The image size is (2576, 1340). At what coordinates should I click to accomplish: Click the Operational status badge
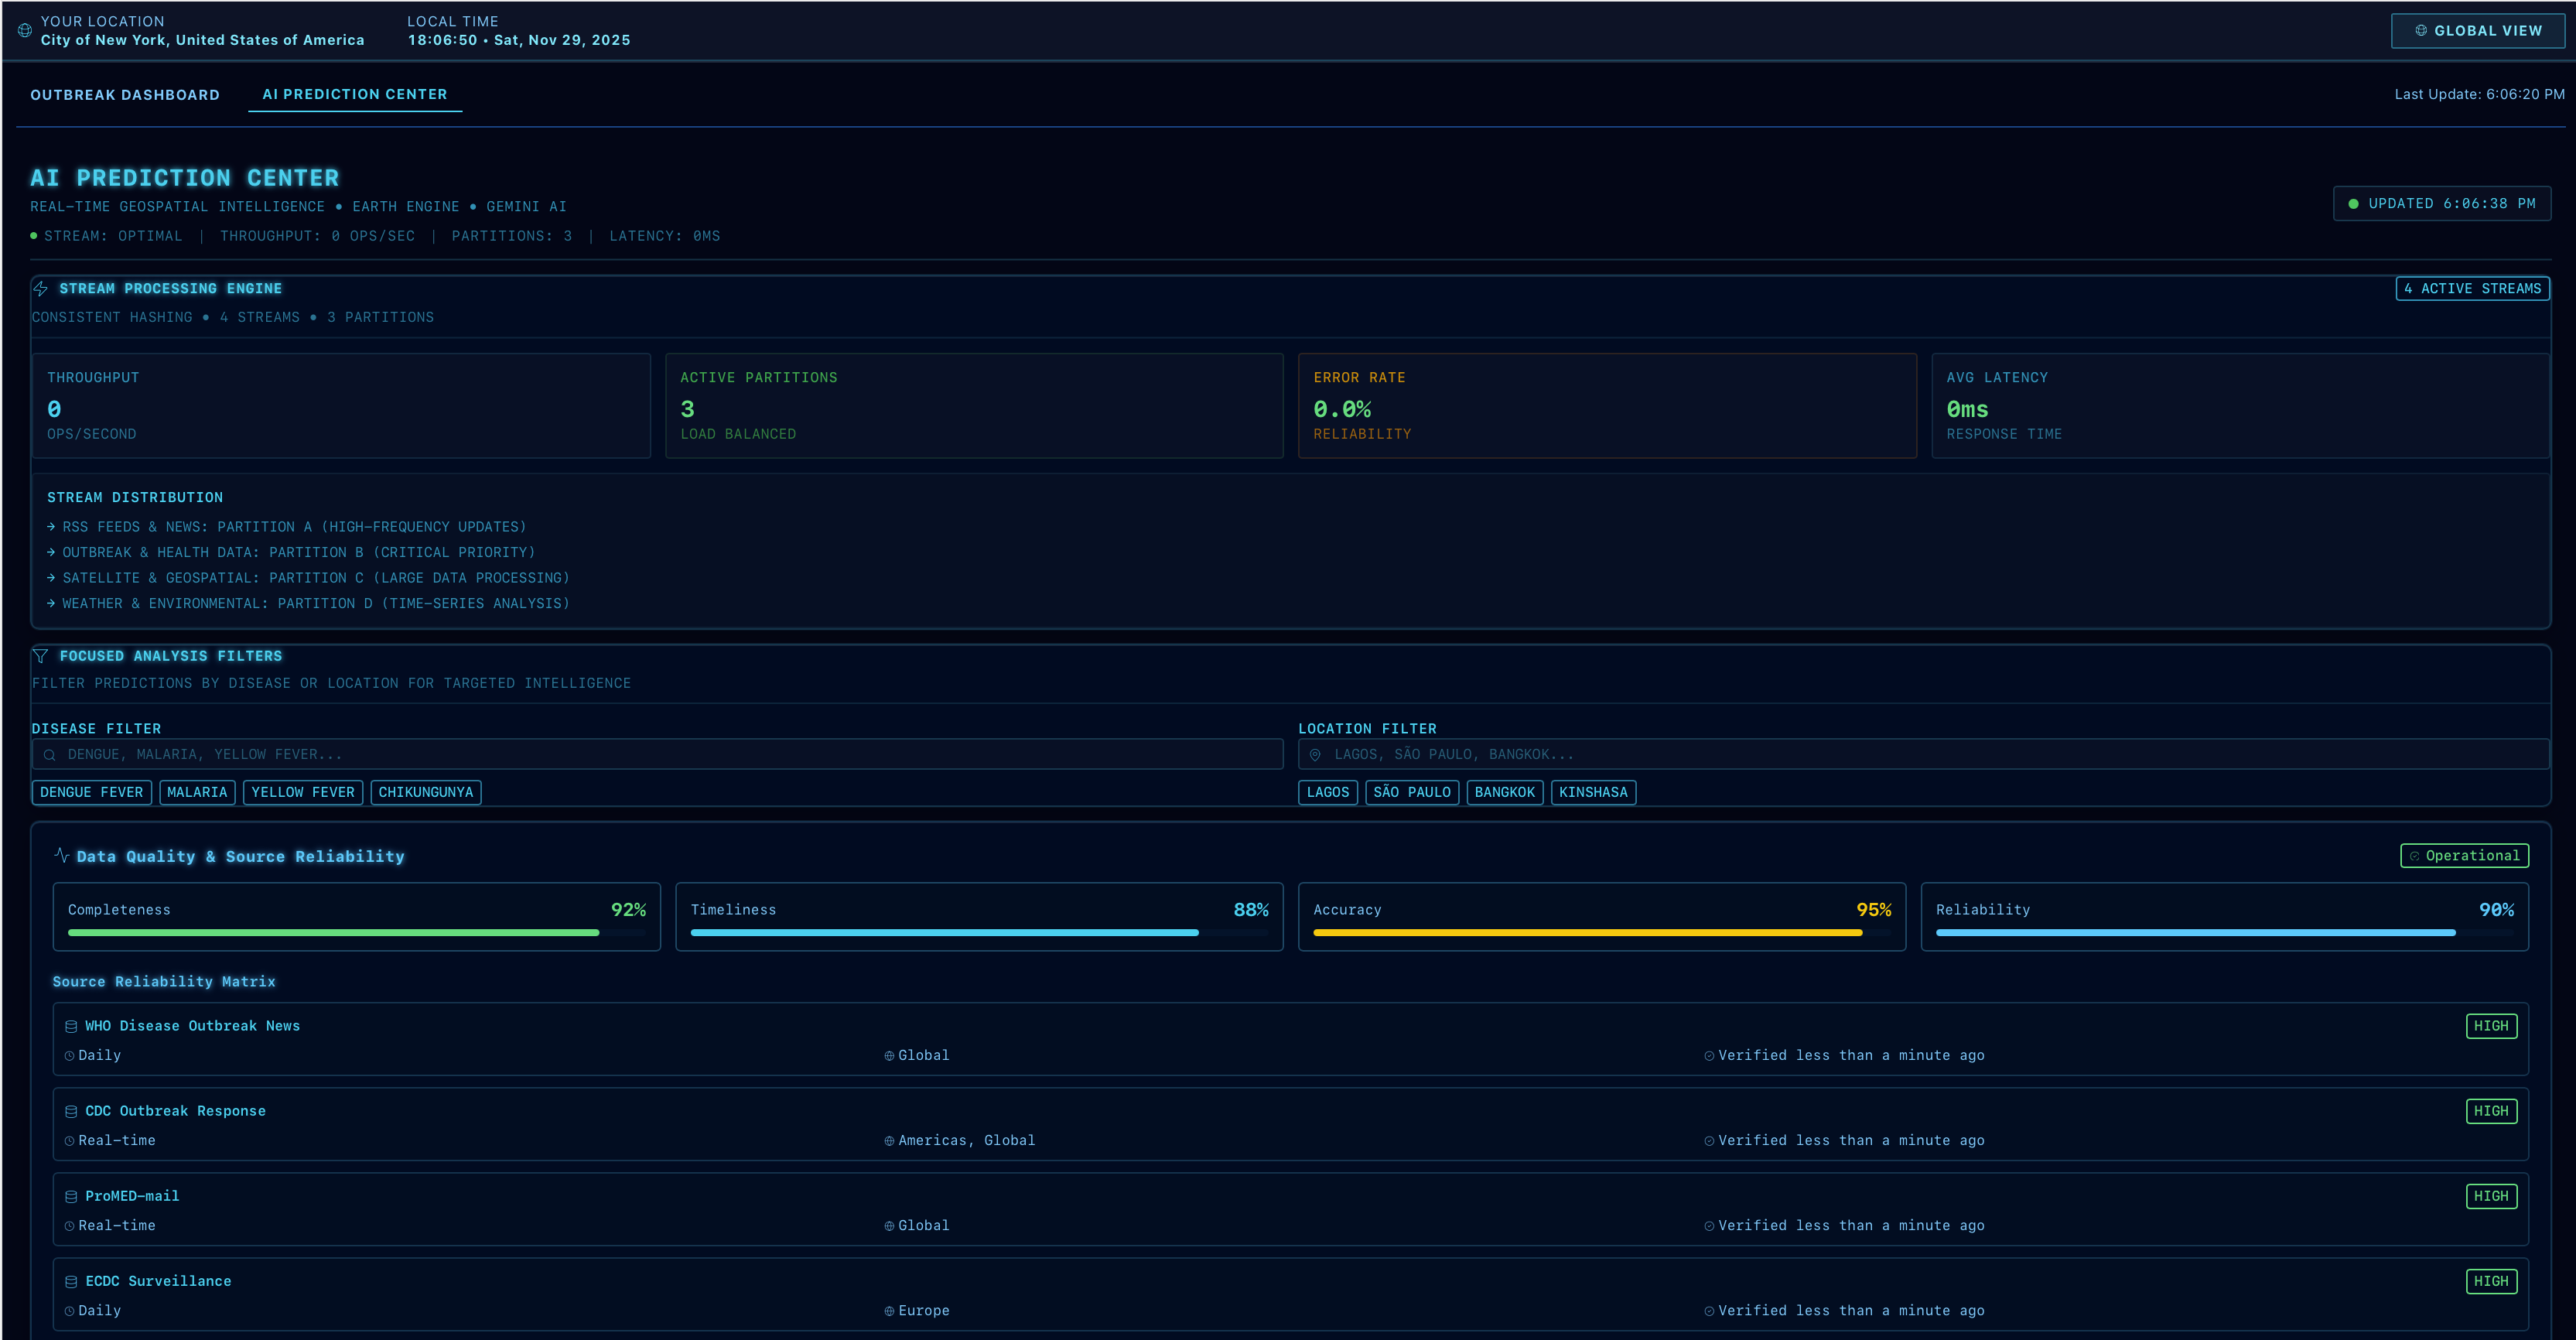[x=2464, y=856]
